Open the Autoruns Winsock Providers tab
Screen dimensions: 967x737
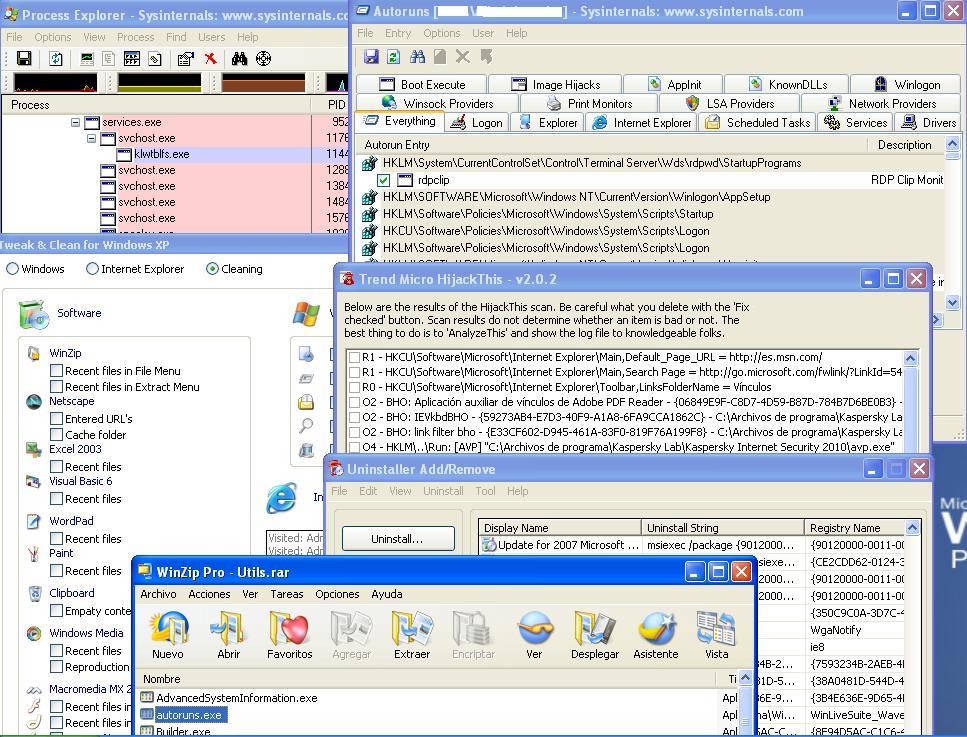(x=437, y=104)
